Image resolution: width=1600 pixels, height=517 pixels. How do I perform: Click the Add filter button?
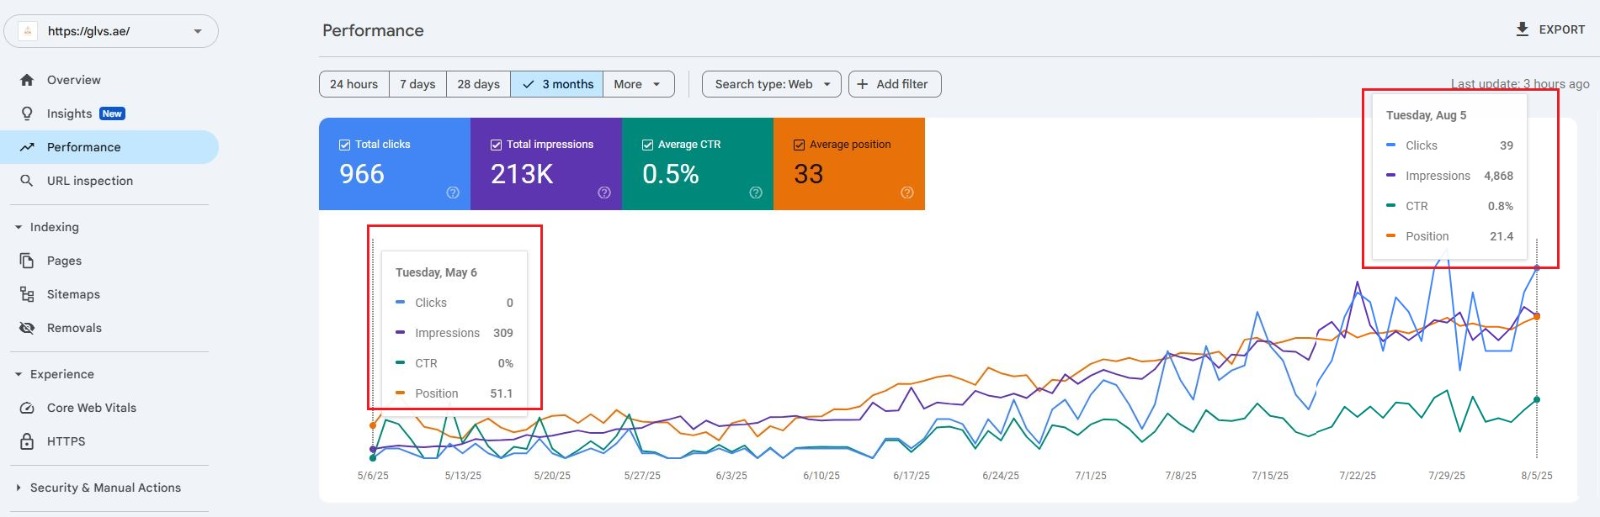click(894, 84)
